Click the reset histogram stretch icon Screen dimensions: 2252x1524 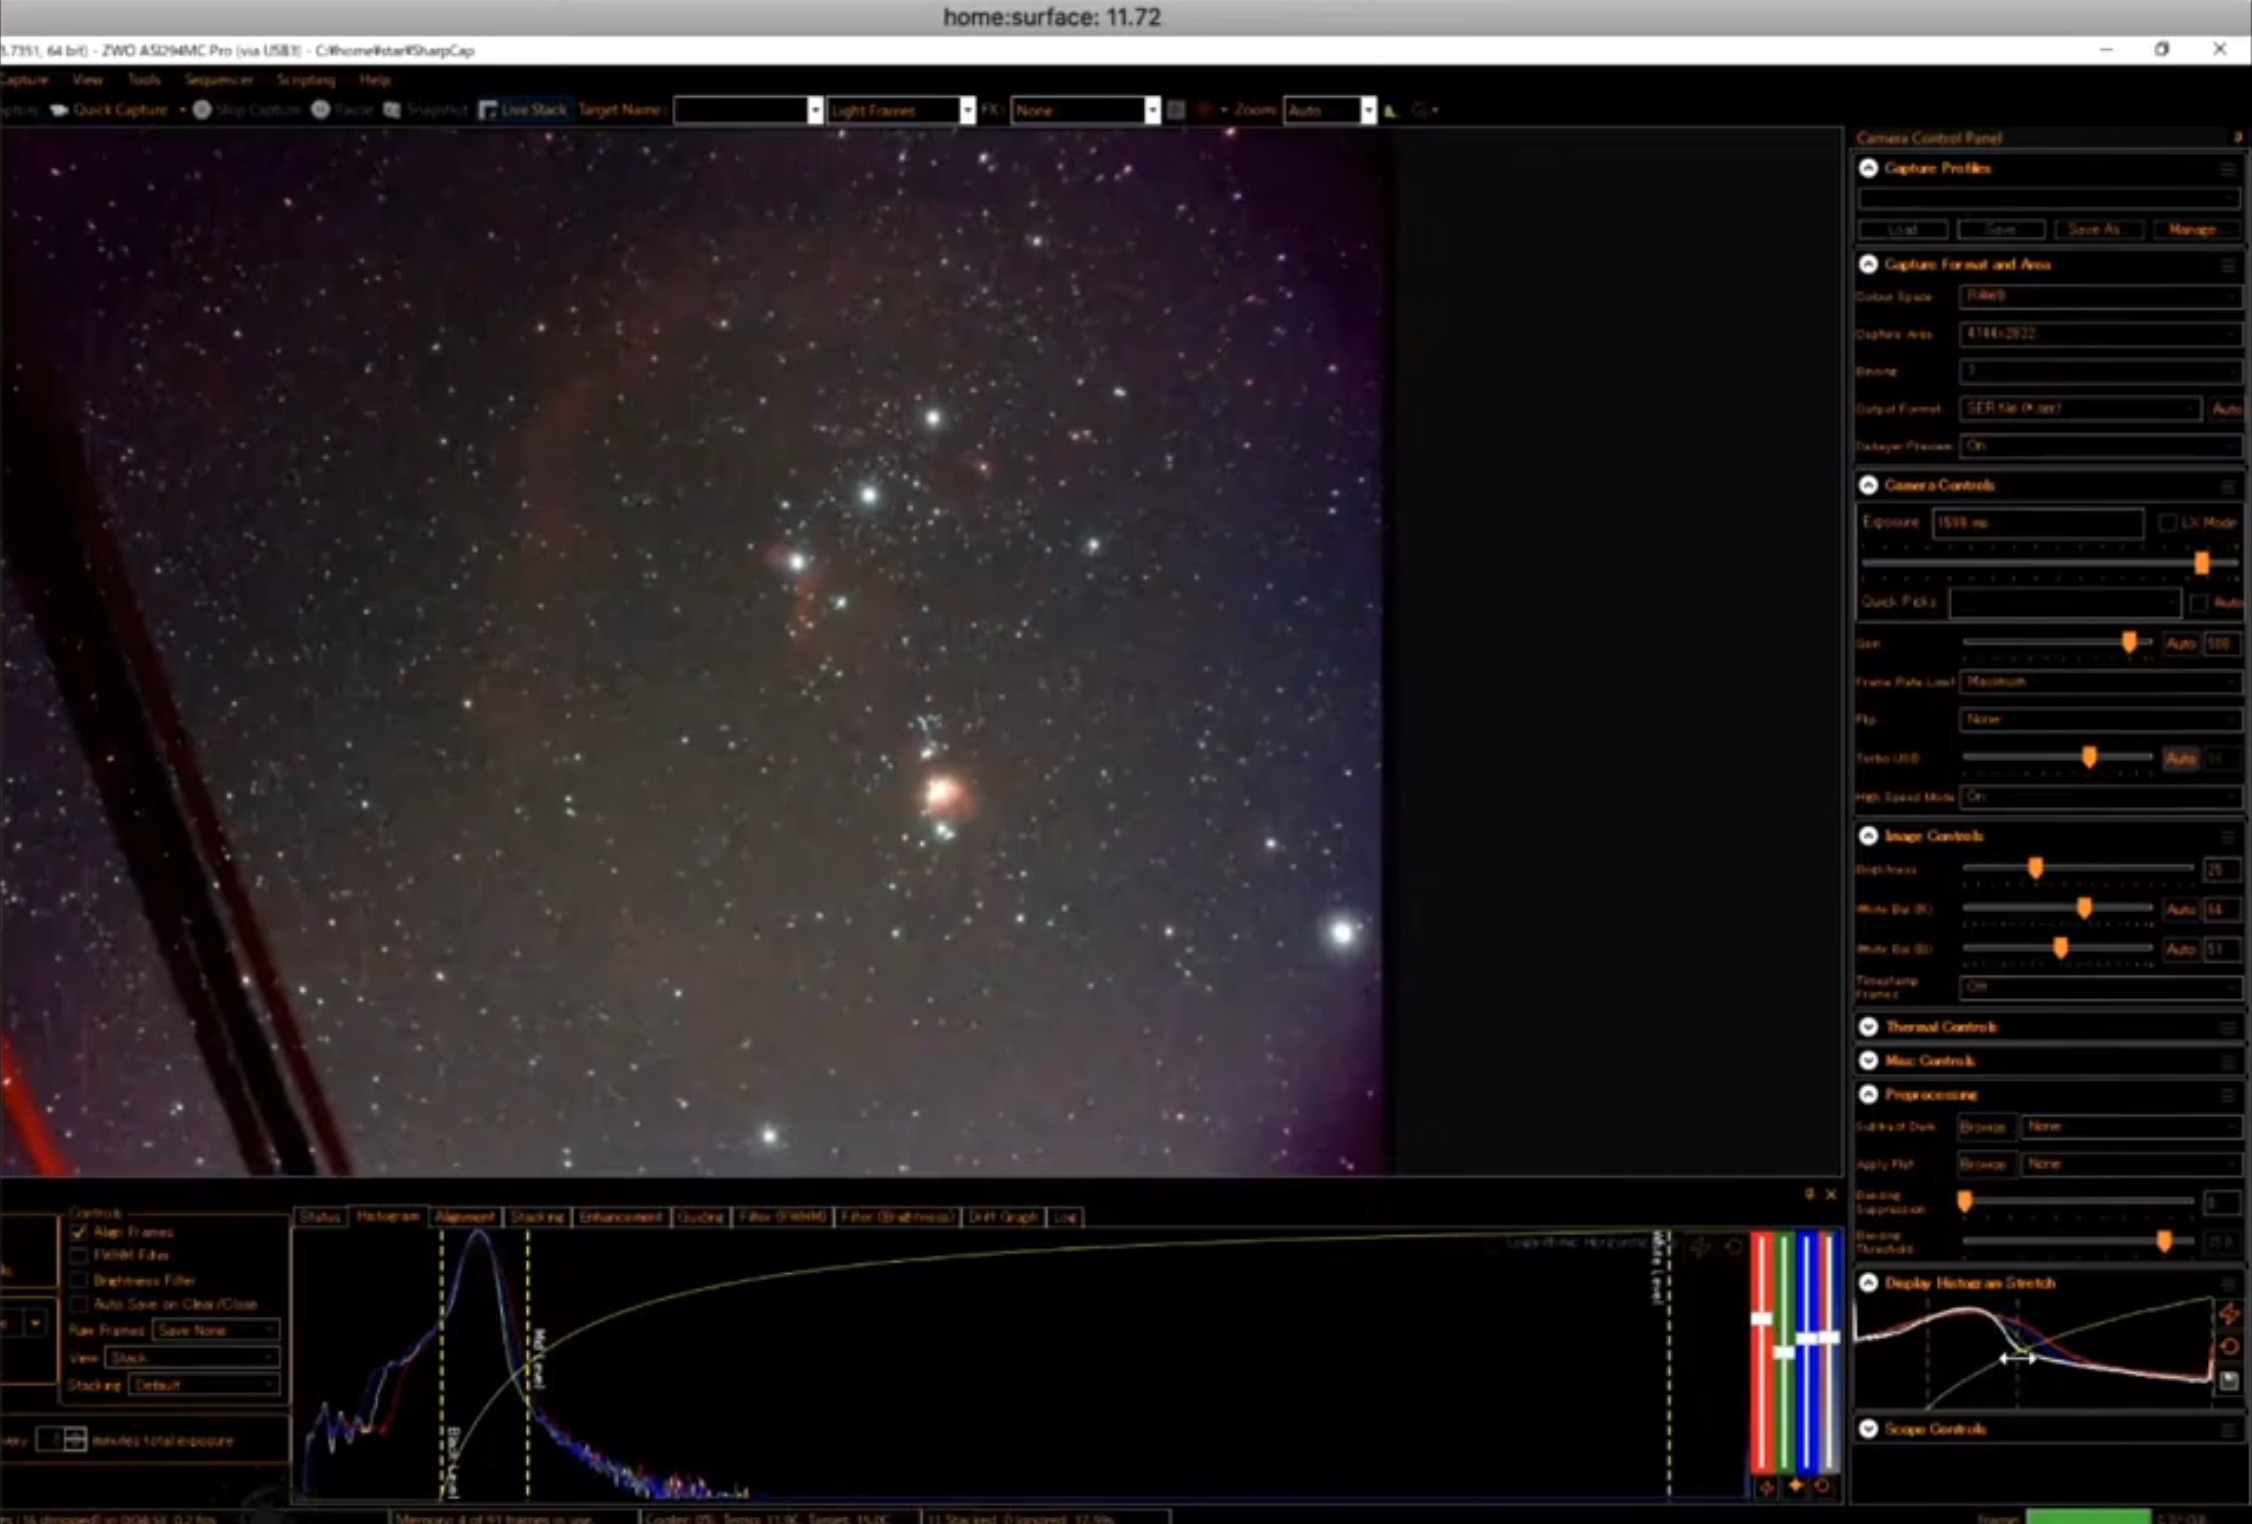2229,1346
